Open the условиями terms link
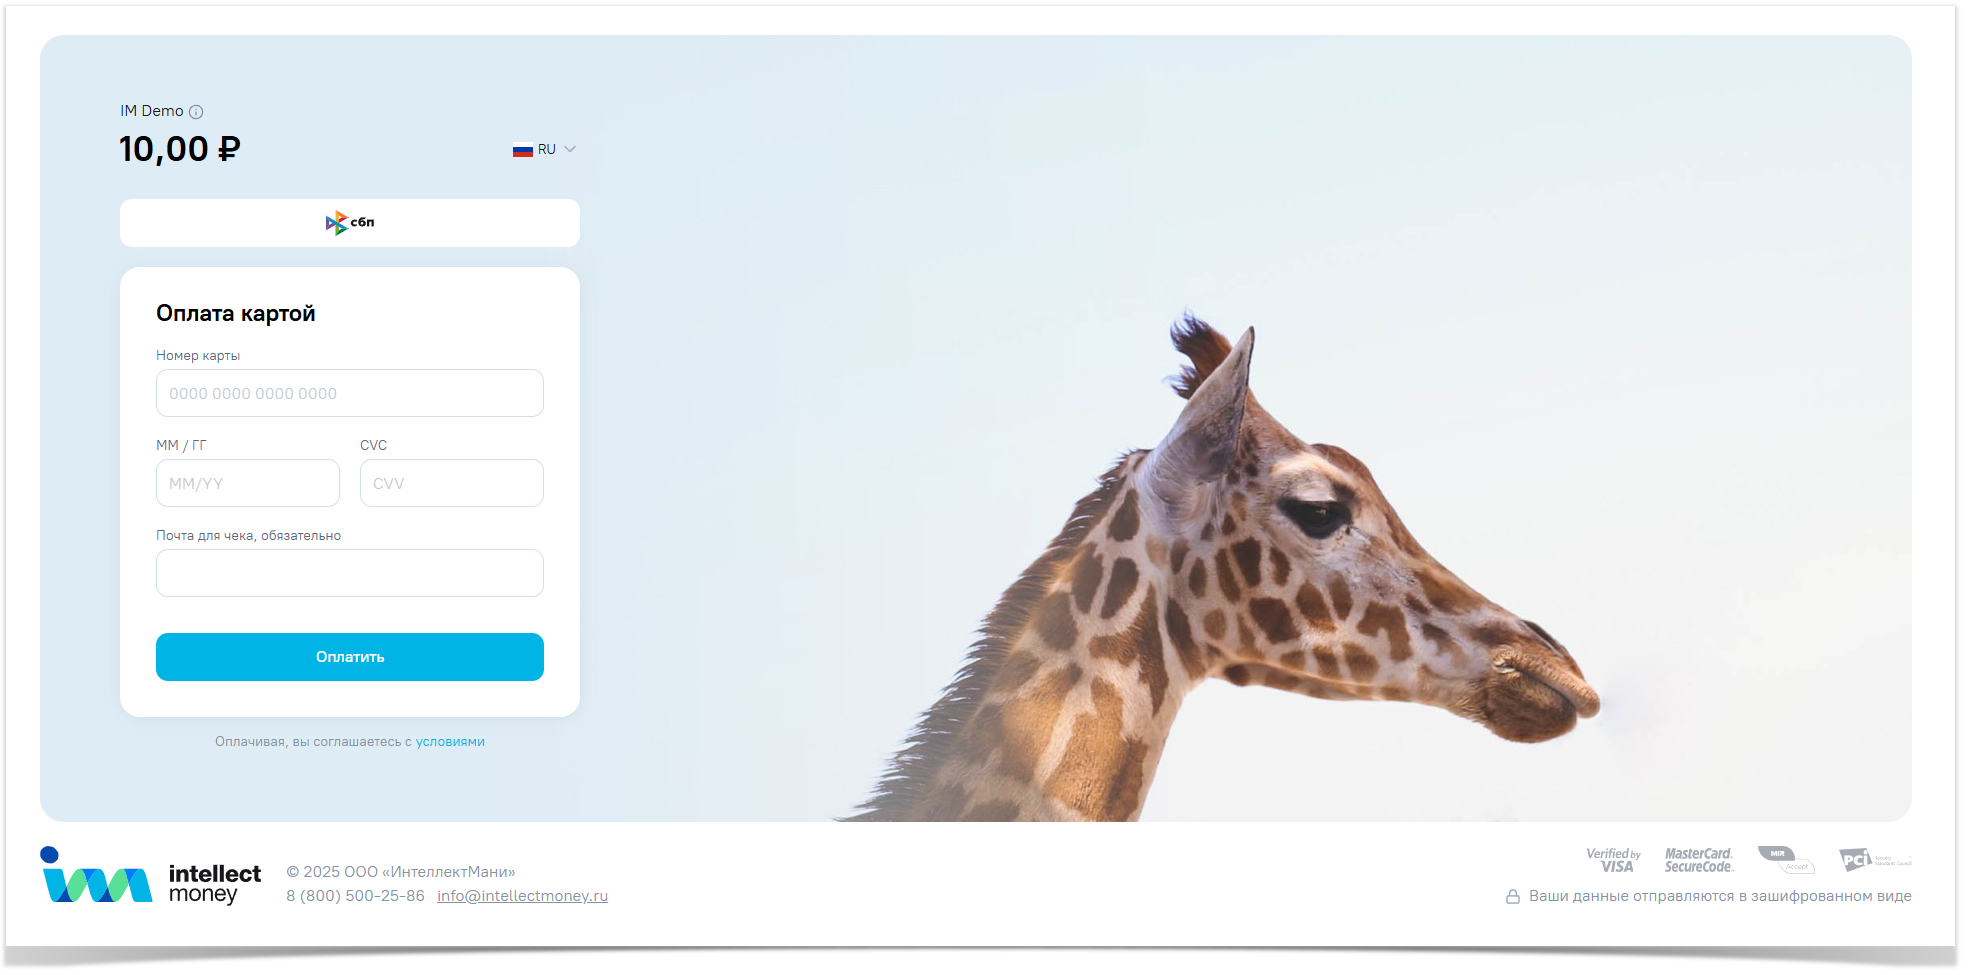The height and width of the screenshot is (975, 1969). click(x=450, y=742)
